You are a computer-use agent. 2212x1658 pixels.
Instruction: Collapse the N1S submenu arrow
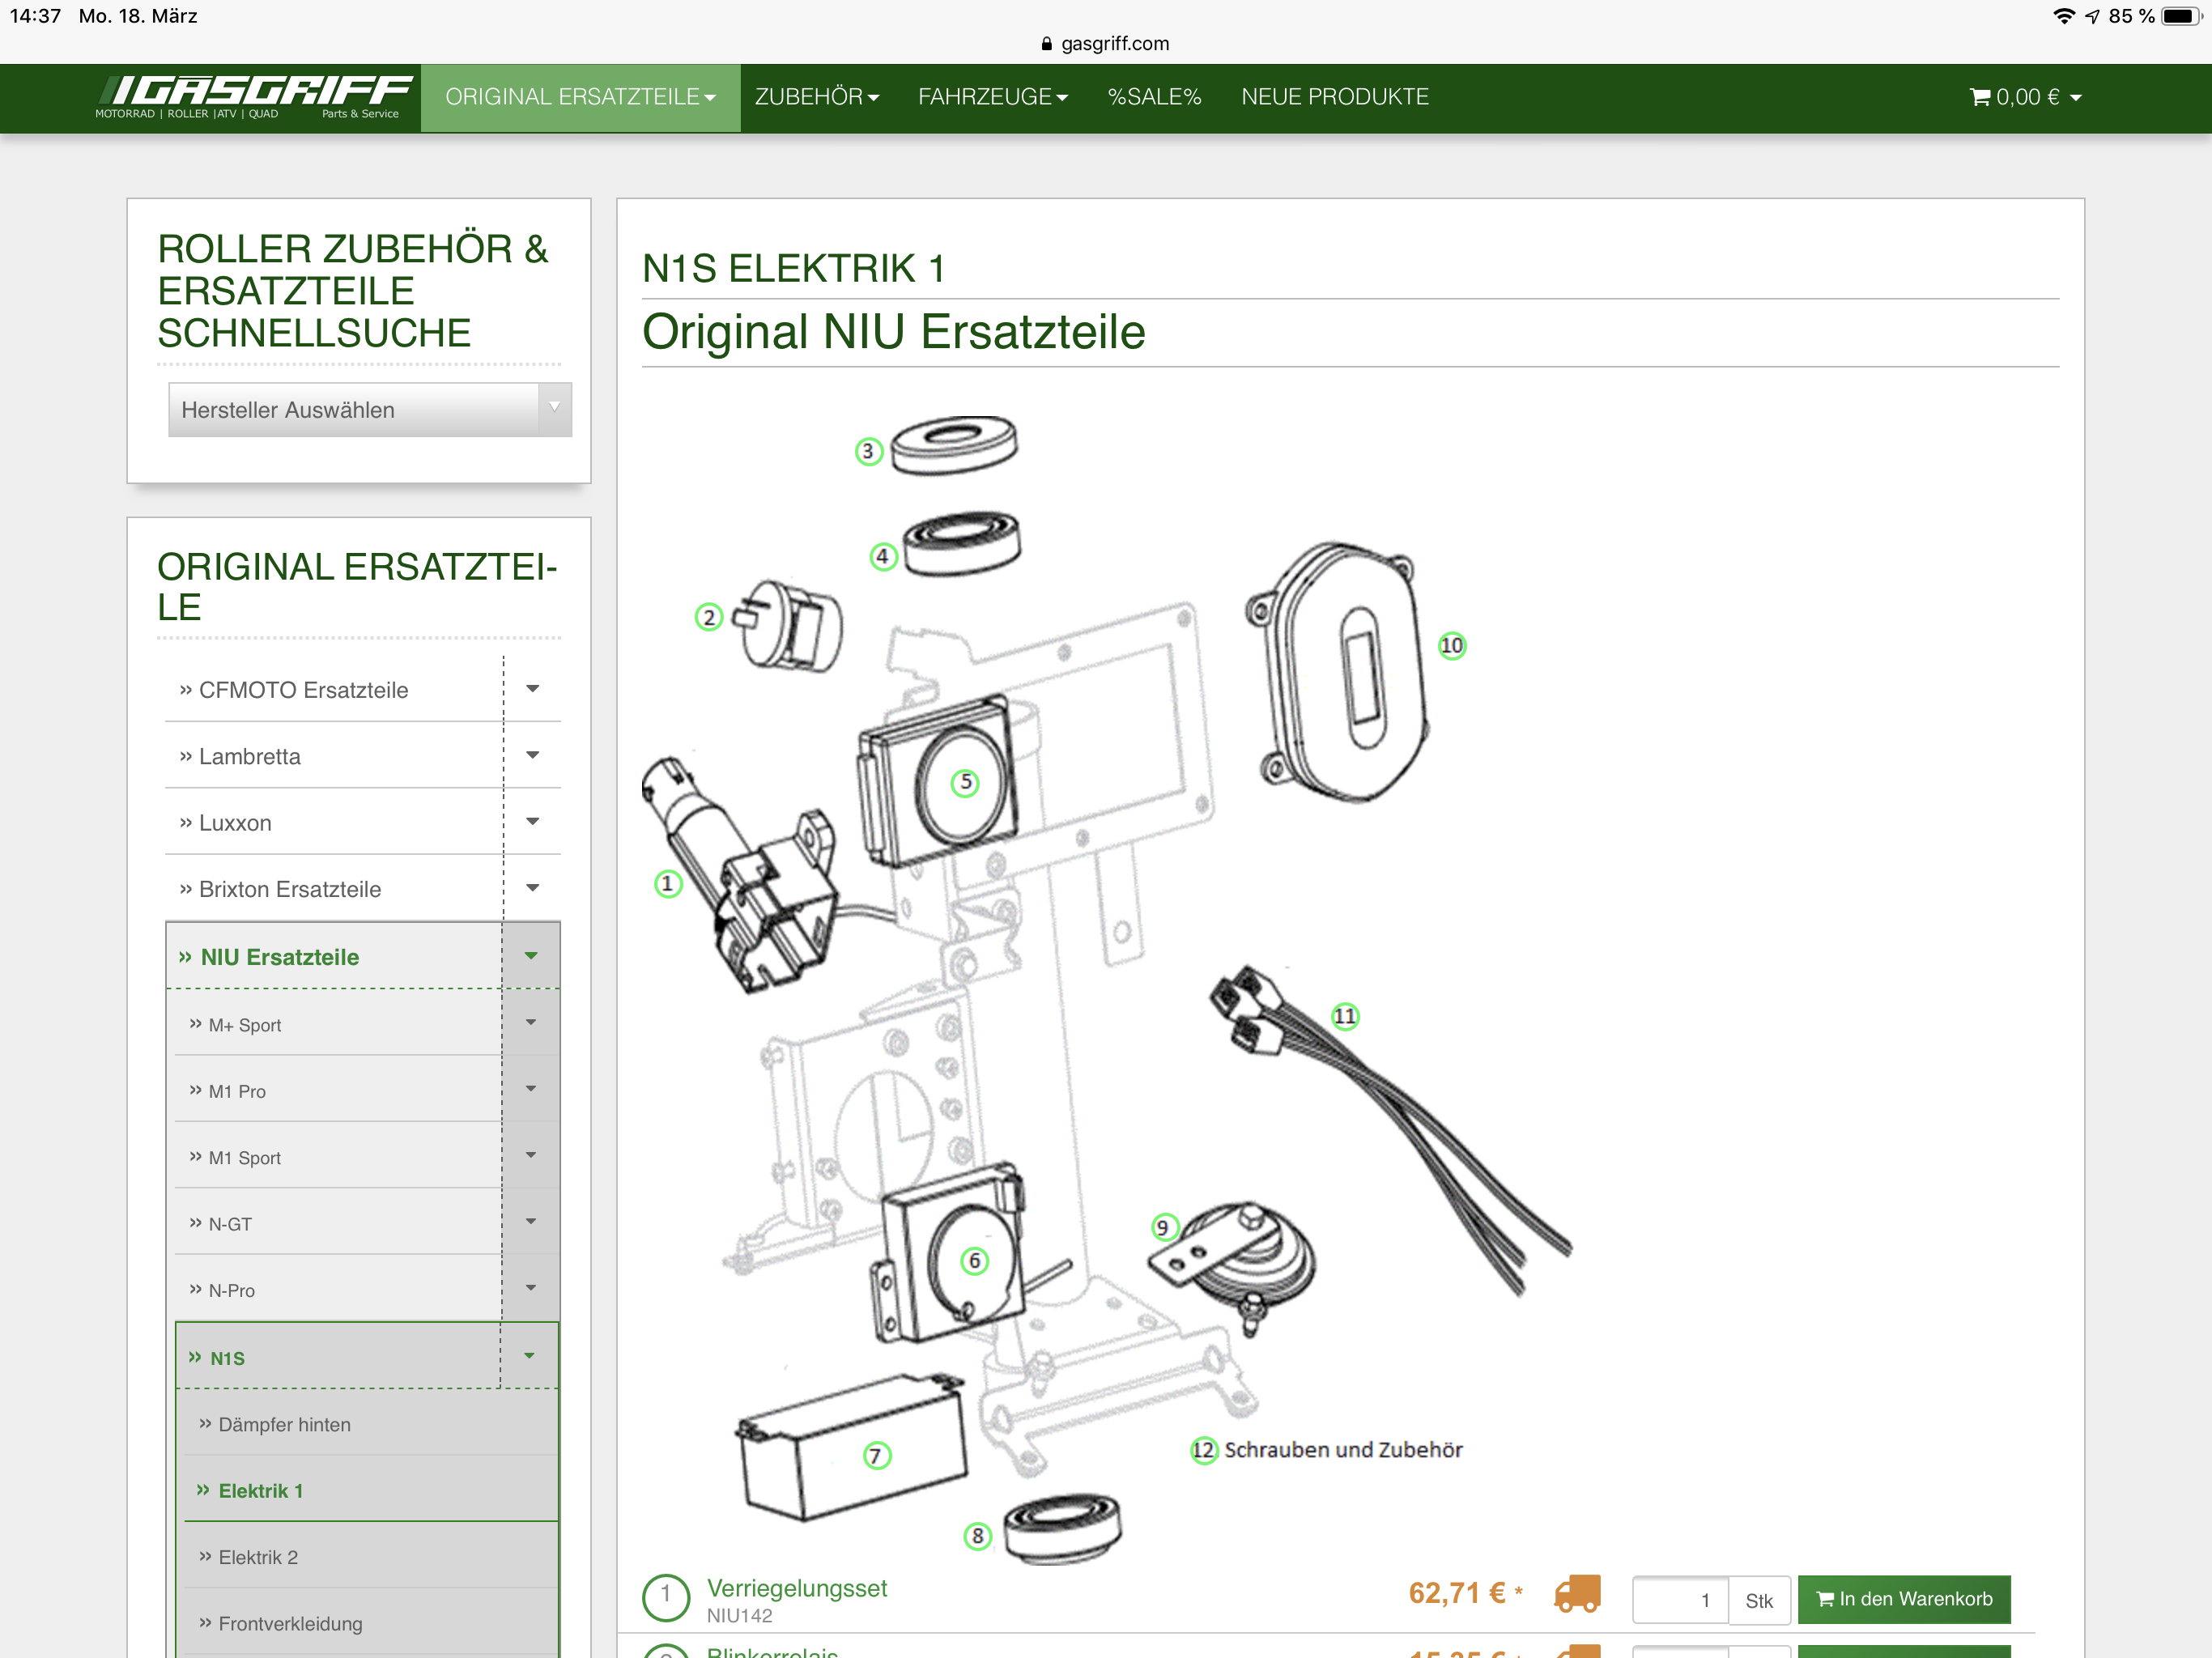click(x=529, y=1356)
